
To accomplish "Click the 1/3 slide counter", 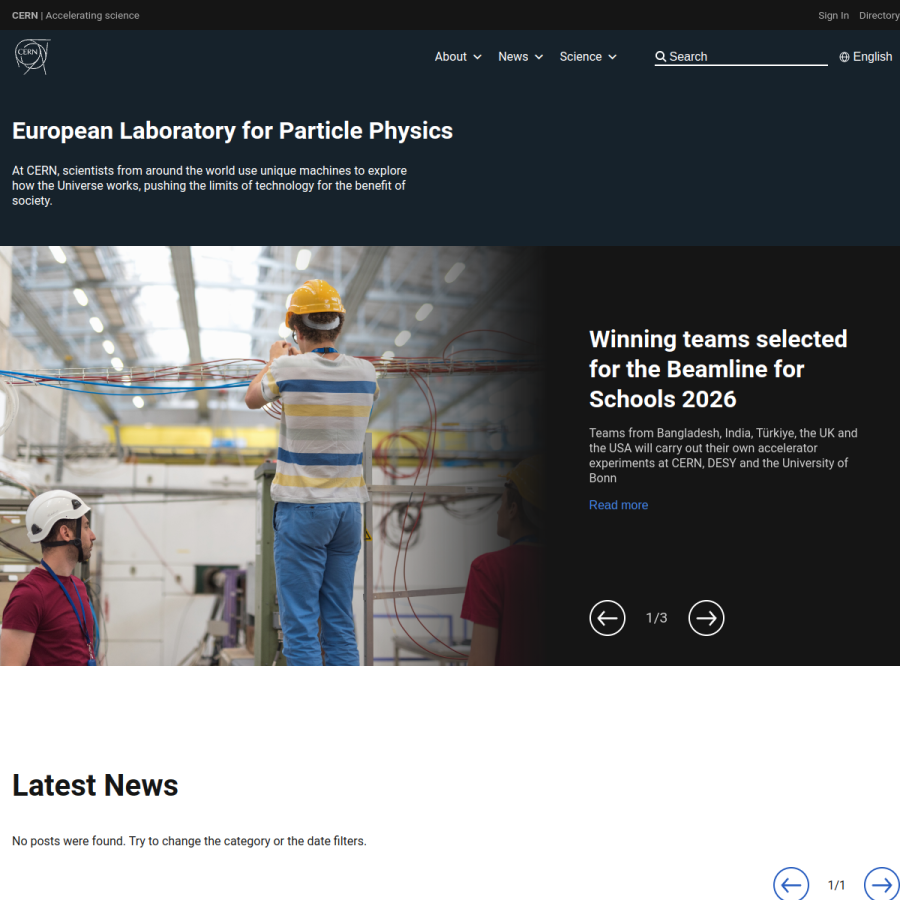I will tap(657, 618).
